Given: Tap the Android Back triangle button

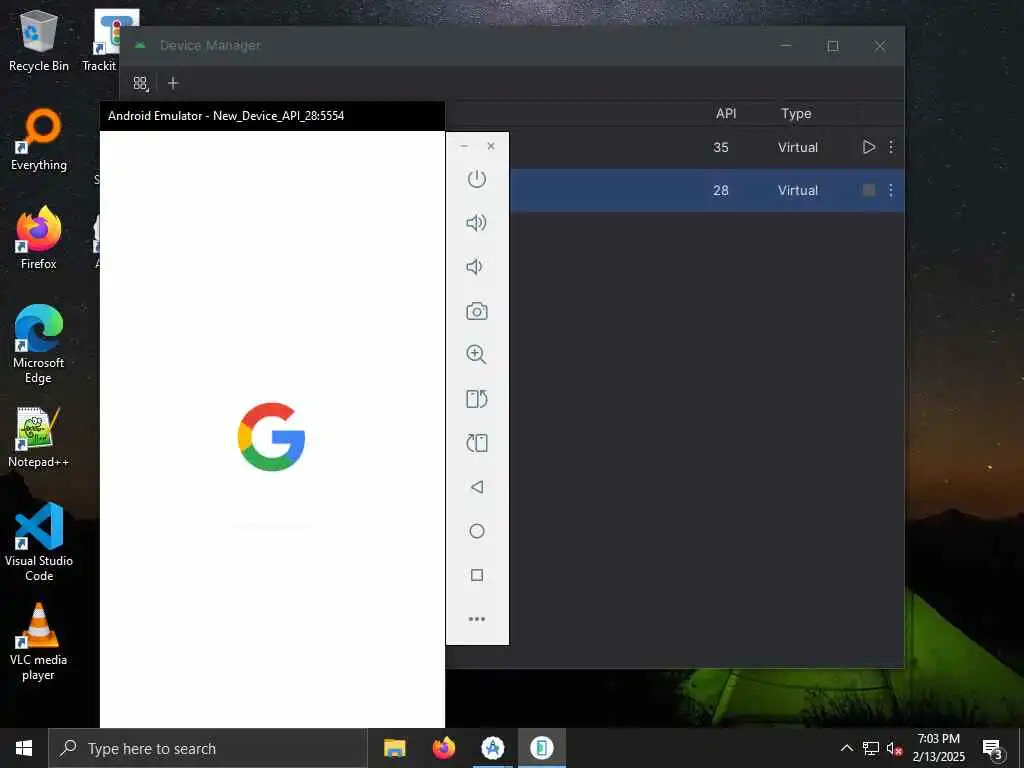Looking at the screenshot, I should [x=477, y=487].
